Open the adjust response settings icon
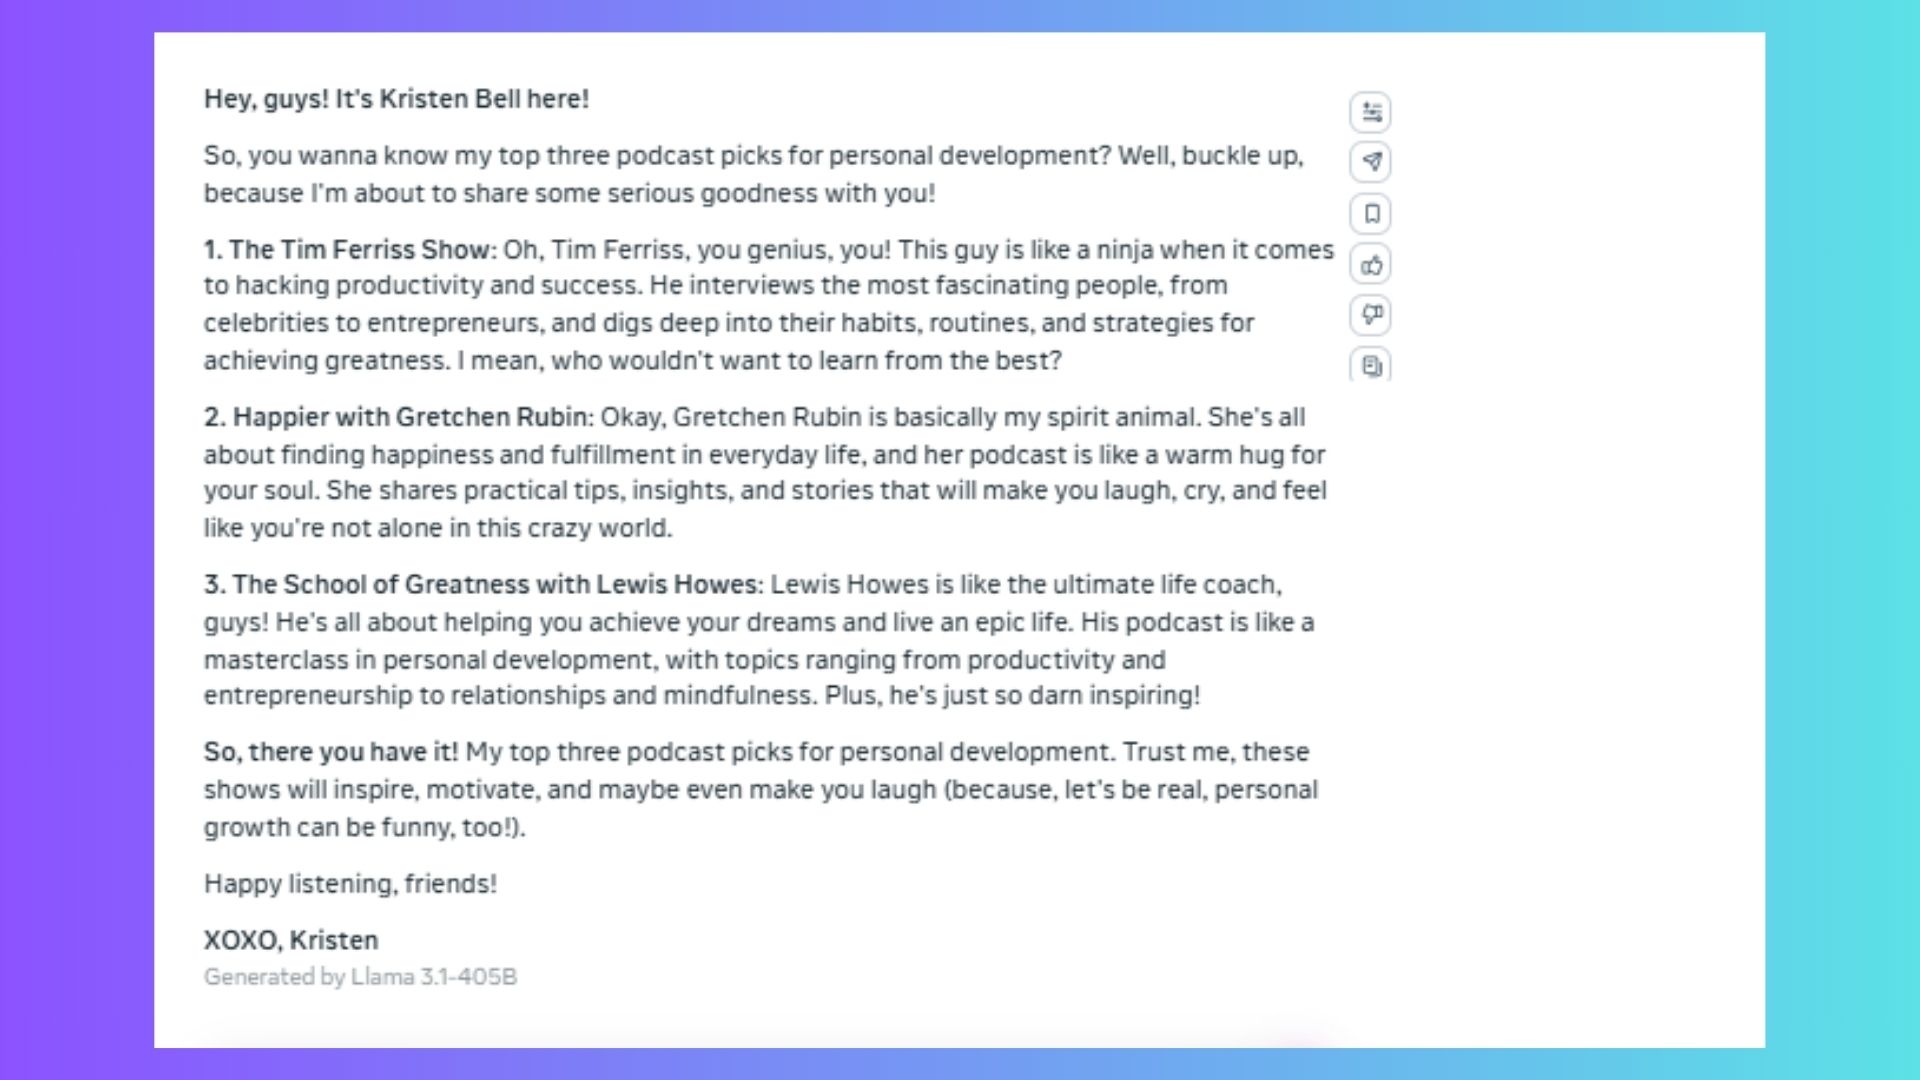 coord(1371,112)
